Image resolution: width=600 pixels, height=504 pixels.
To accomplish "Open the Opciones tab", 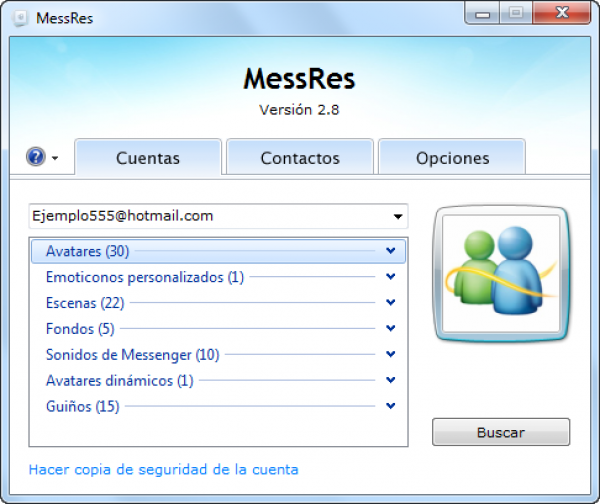I will click(x=452, y=157).
